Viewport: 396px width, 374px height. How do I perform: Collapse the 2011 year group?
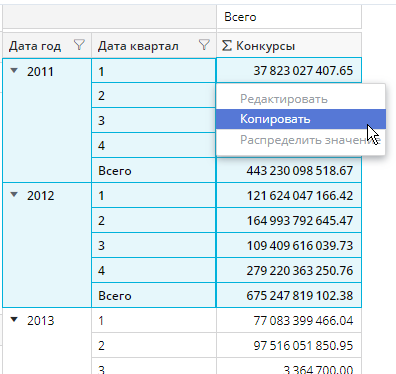tap(14, 70)
